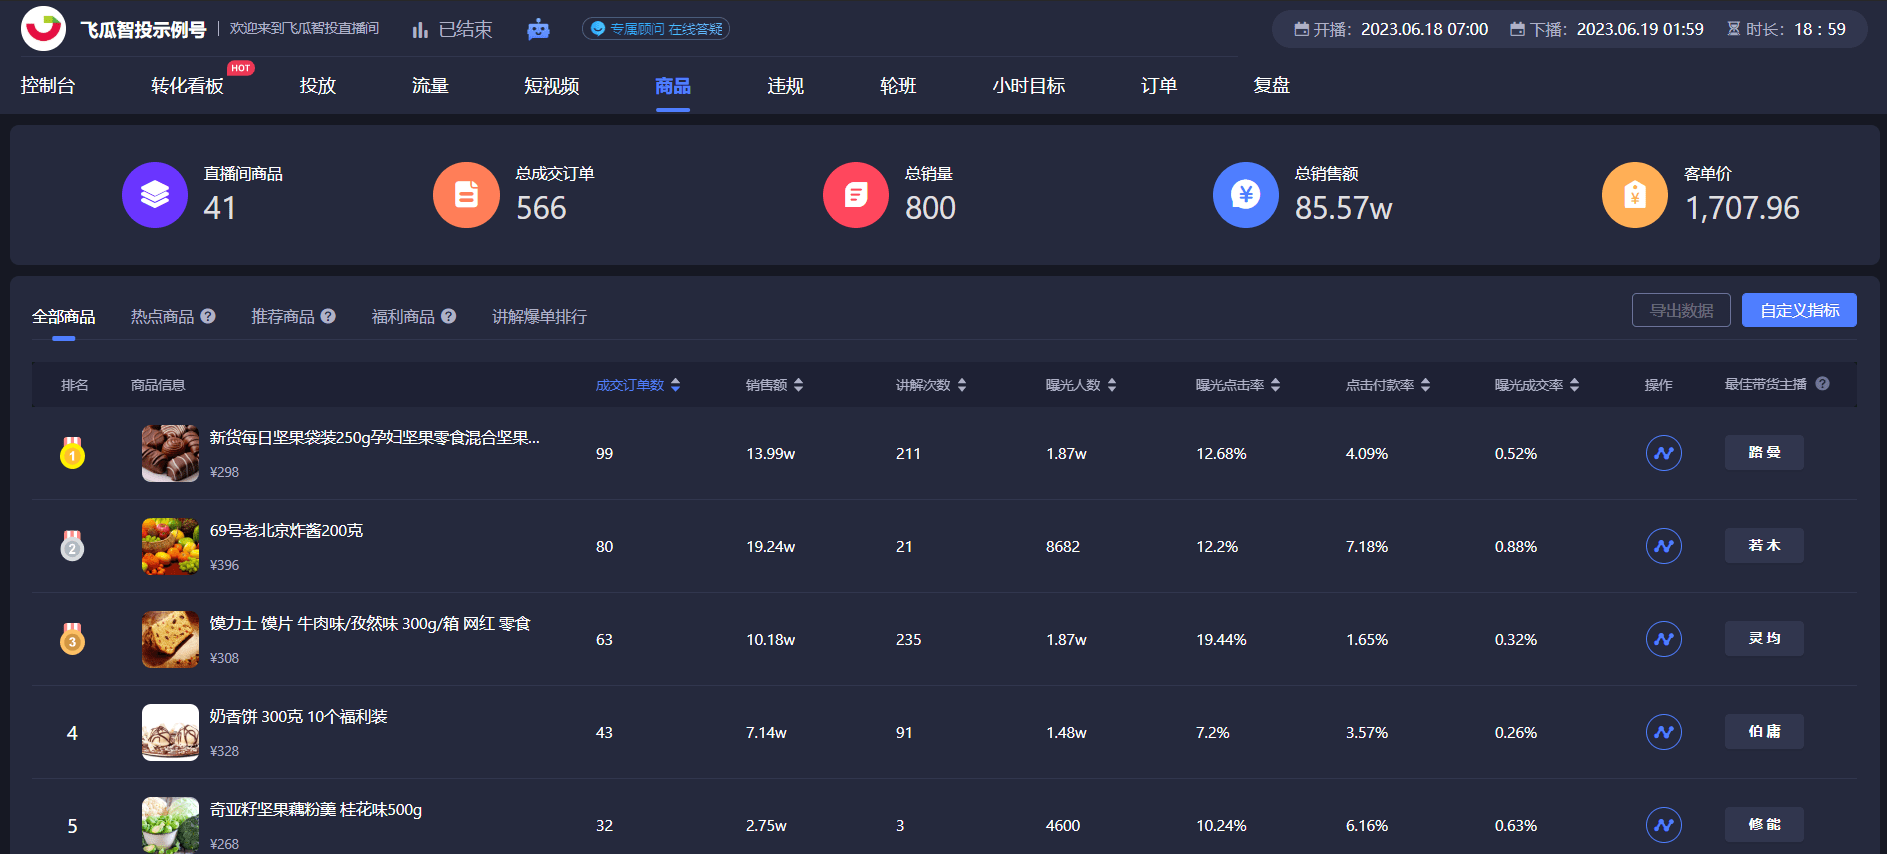Select the 讲解爆单排行 sub-tab

click(x=539, y=317)
